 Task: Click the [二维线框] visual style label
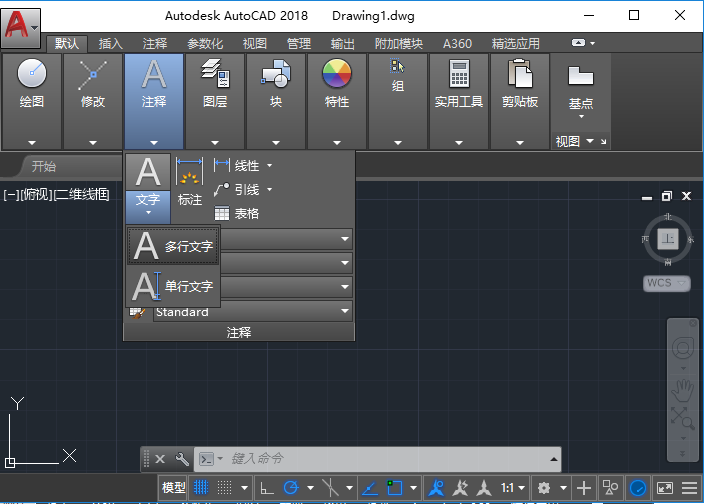click(x=82, y=194)
